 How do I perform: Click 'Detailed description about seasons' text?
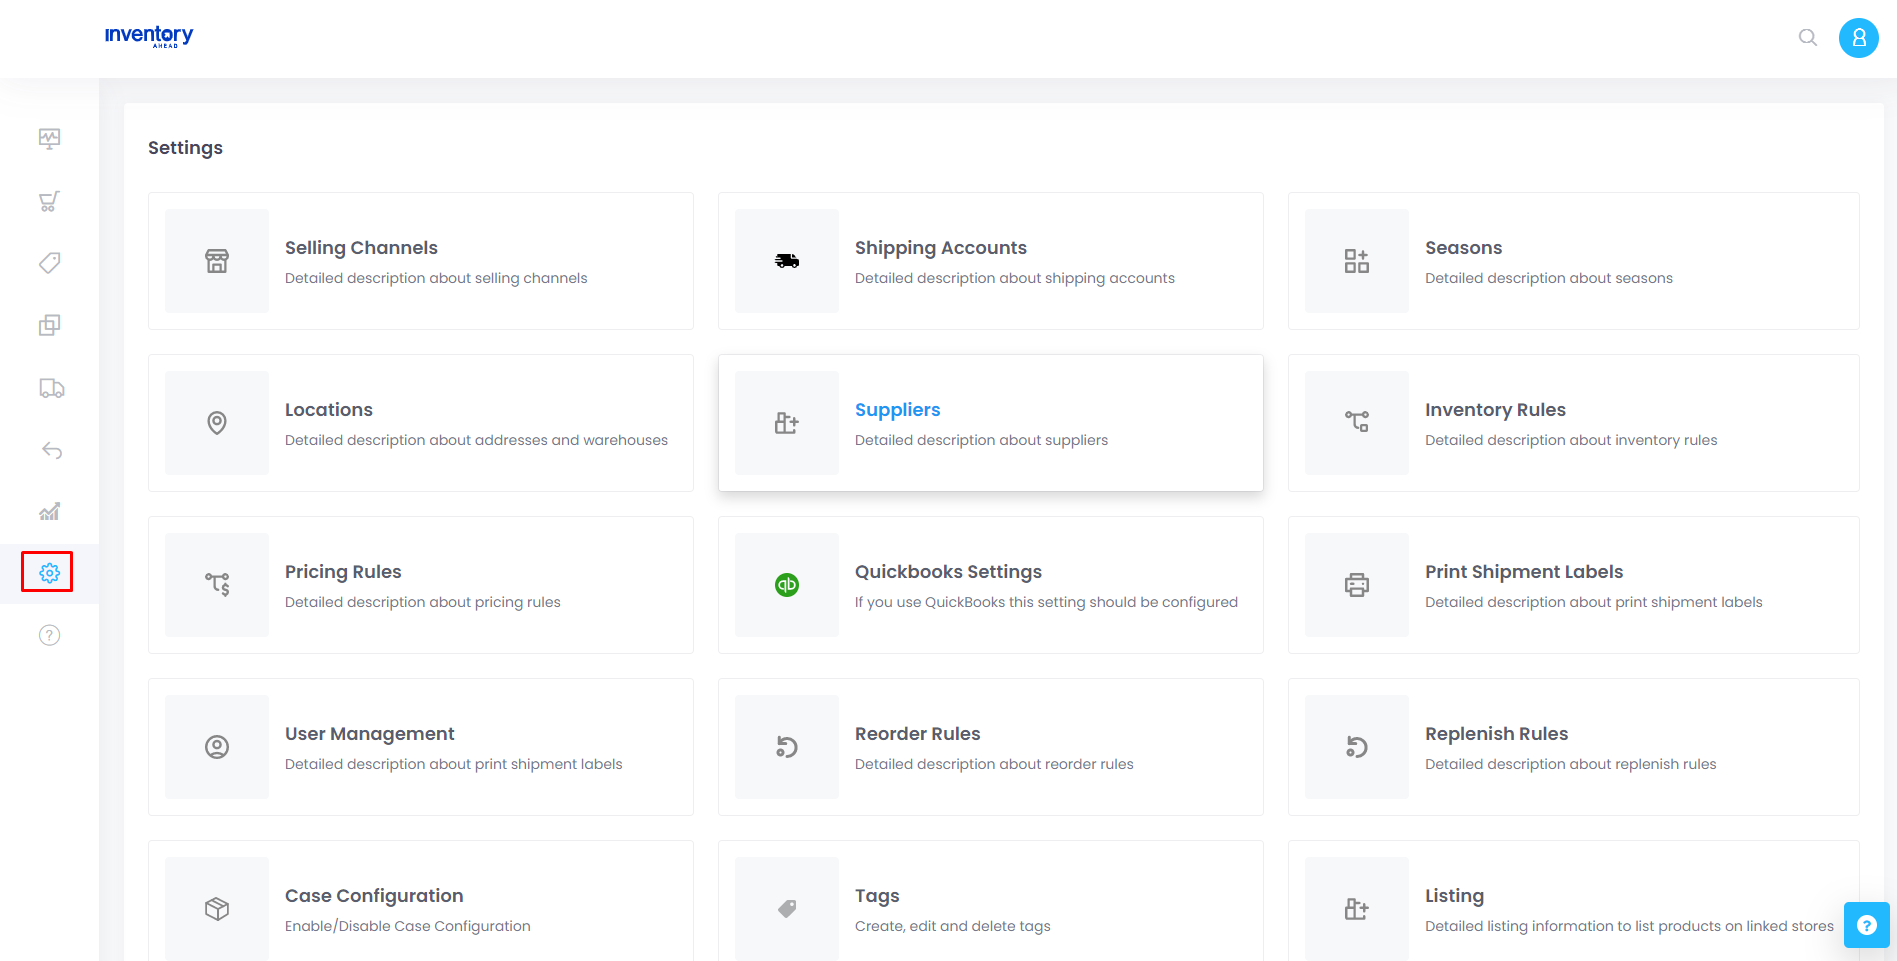(1549, 278)
